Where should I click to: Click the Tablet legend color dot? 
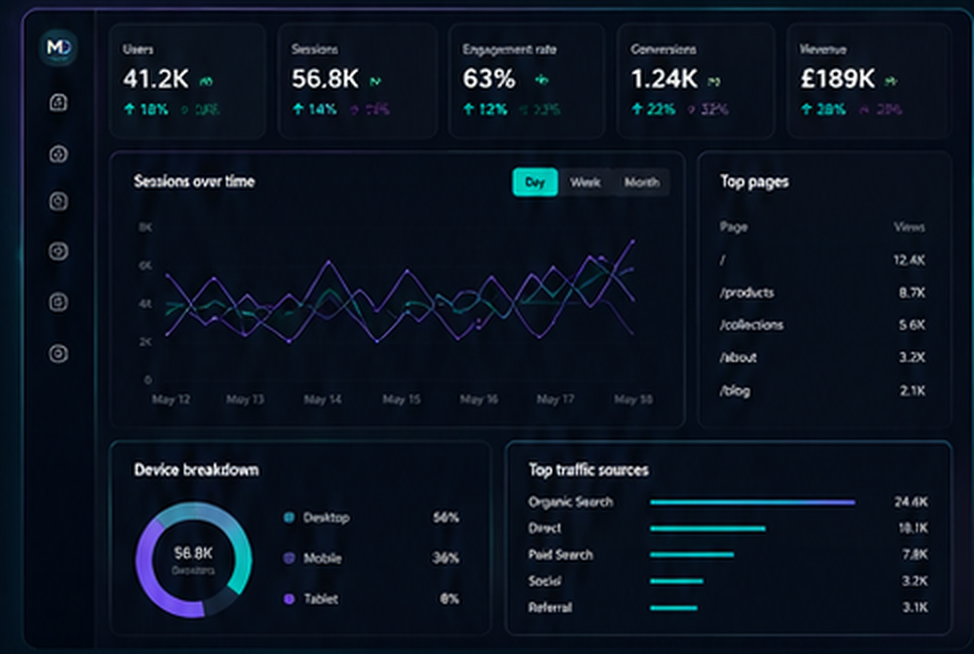click(289, 599)
